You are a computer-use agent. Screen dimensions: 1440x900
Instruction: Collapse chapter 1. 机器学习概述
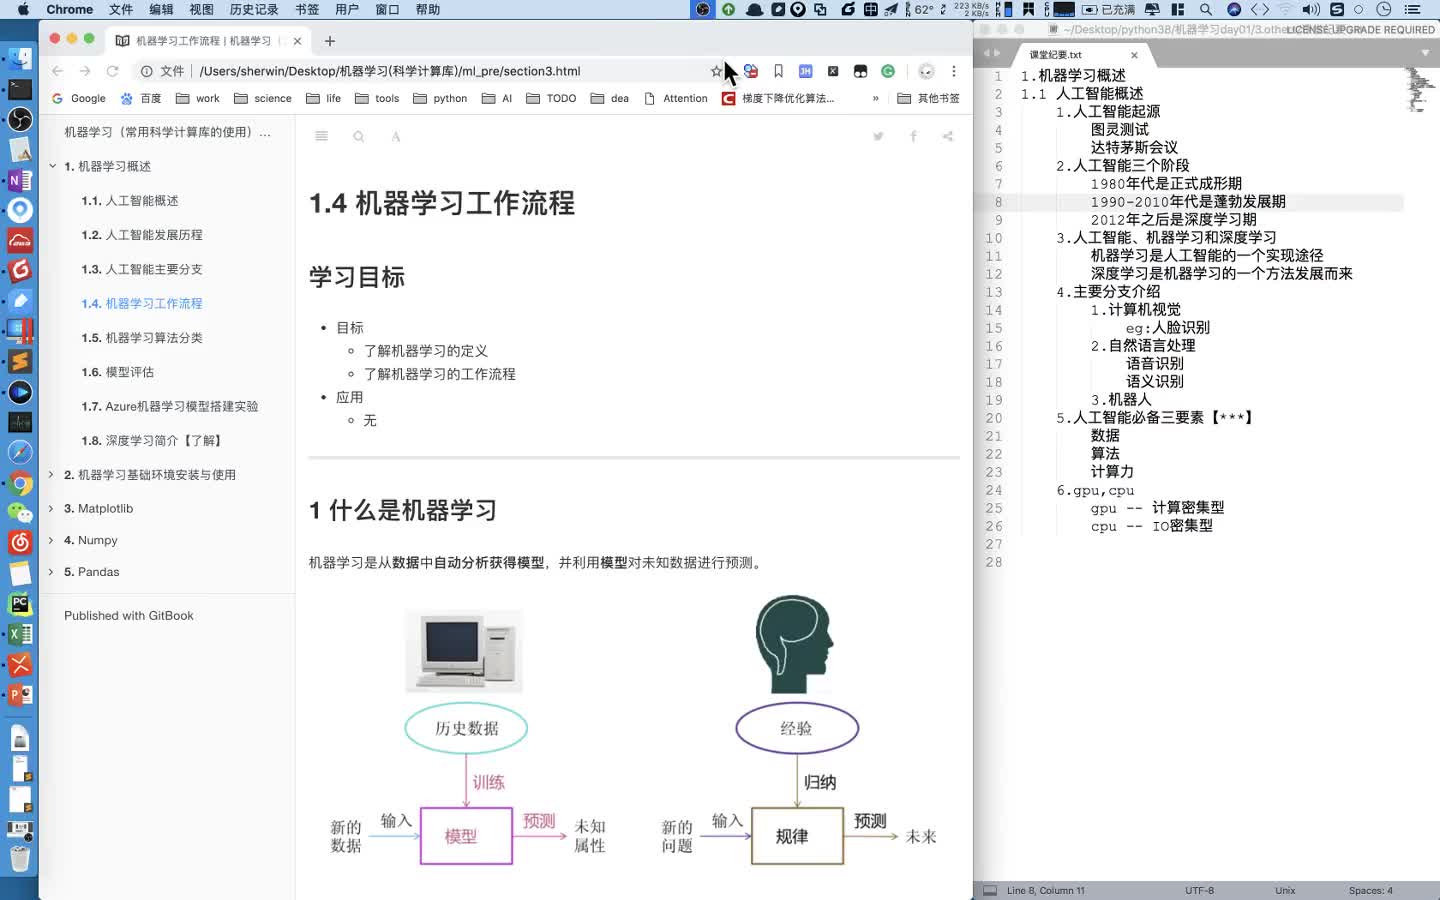[x=52, y=166]
